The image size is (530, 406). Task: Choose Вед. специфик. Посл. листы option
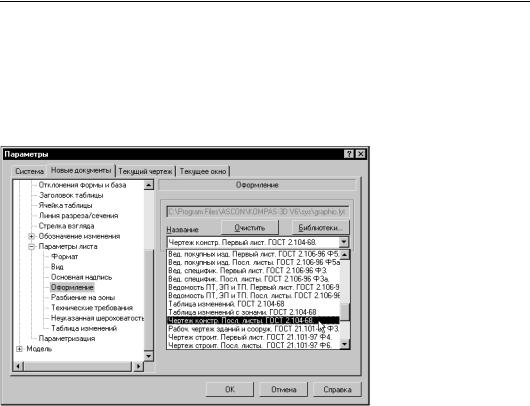[x=254, y=279]
